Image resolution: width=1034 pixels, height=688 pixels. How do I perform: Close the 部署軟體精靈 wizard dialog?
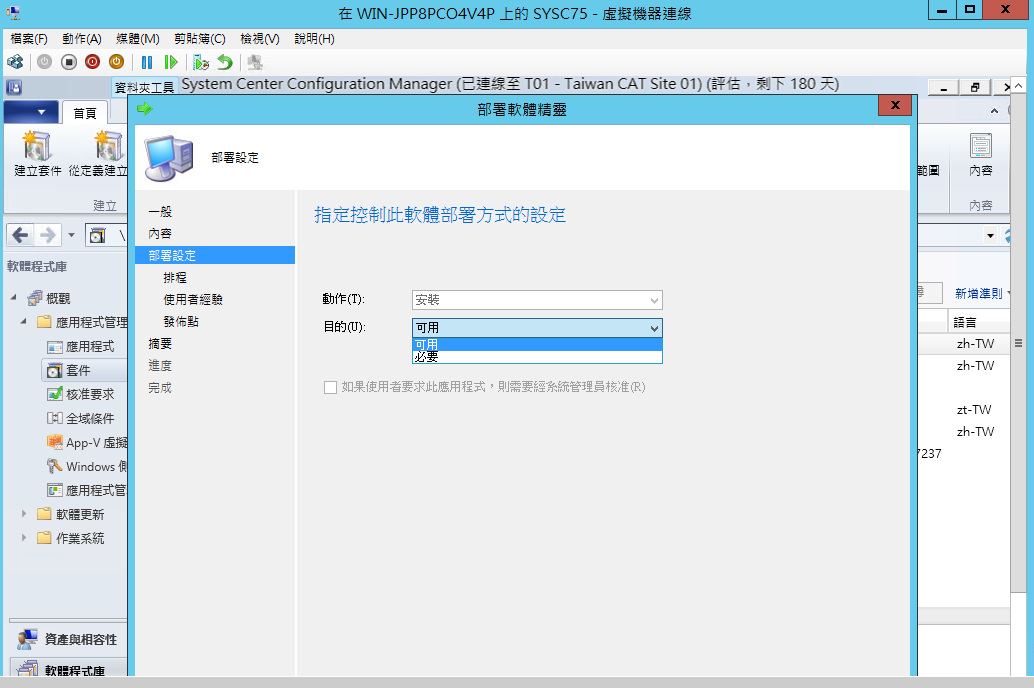click(x=895, y=105)
